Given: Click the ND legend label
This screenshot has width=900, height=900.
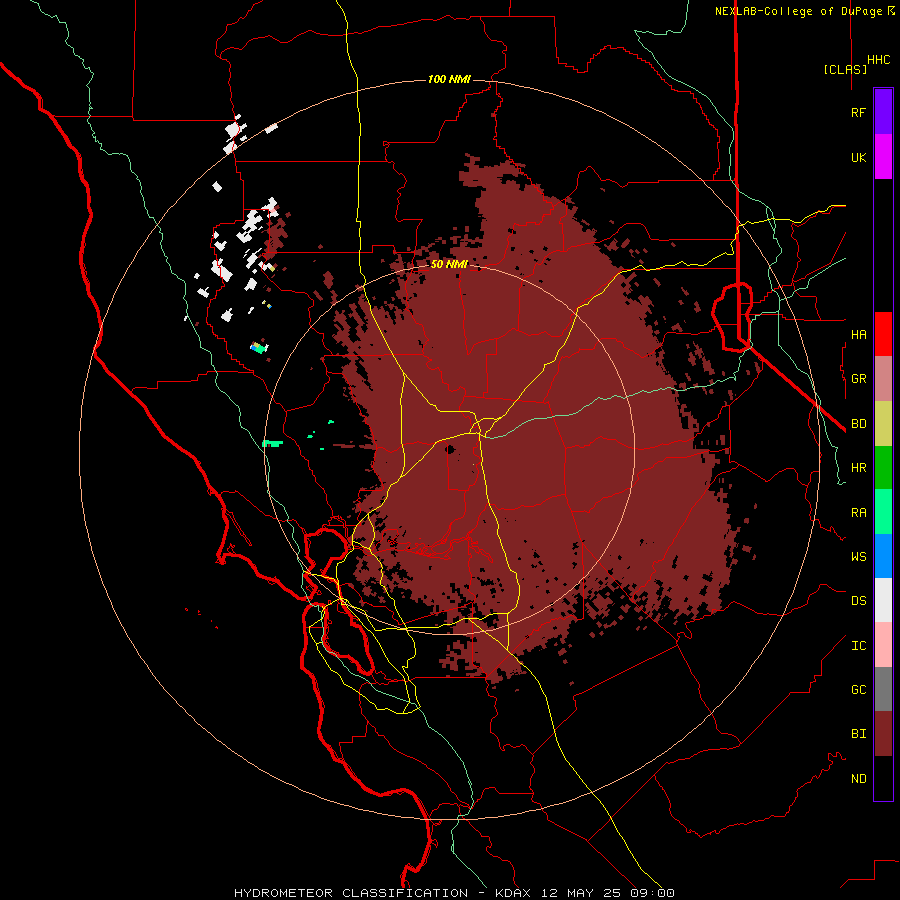Looking at the screenshot, I should click(858, 779).
